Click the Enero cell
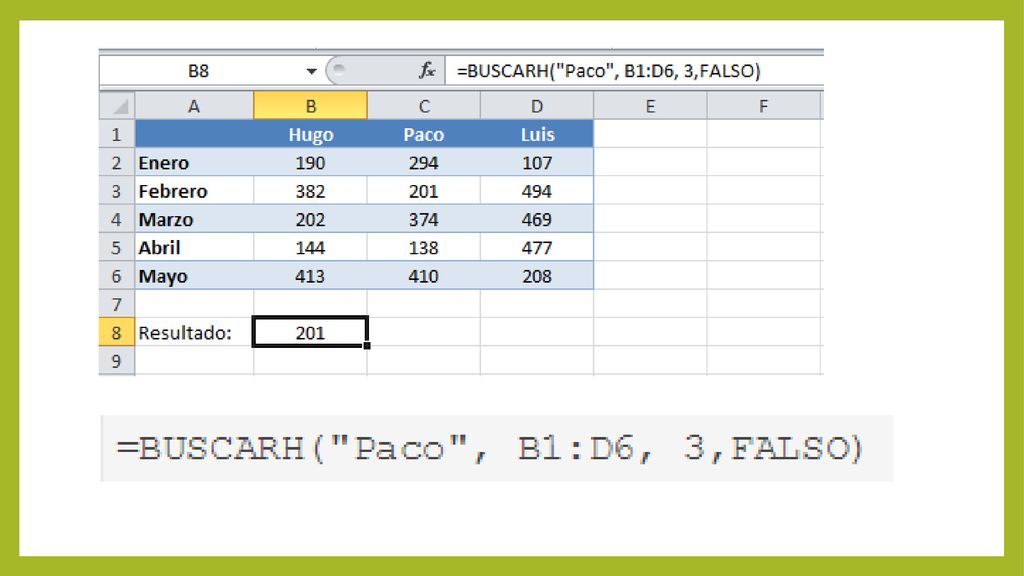Viewport: 1024px width, 576px height. (x=194, y=163)
